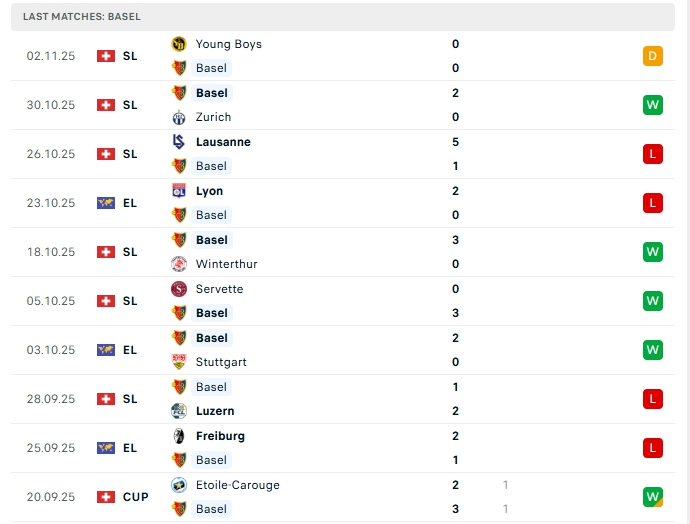Click the Etoile-Carouge club logo
Viewport: 690px width, 524px height.
tap(179, 485)
